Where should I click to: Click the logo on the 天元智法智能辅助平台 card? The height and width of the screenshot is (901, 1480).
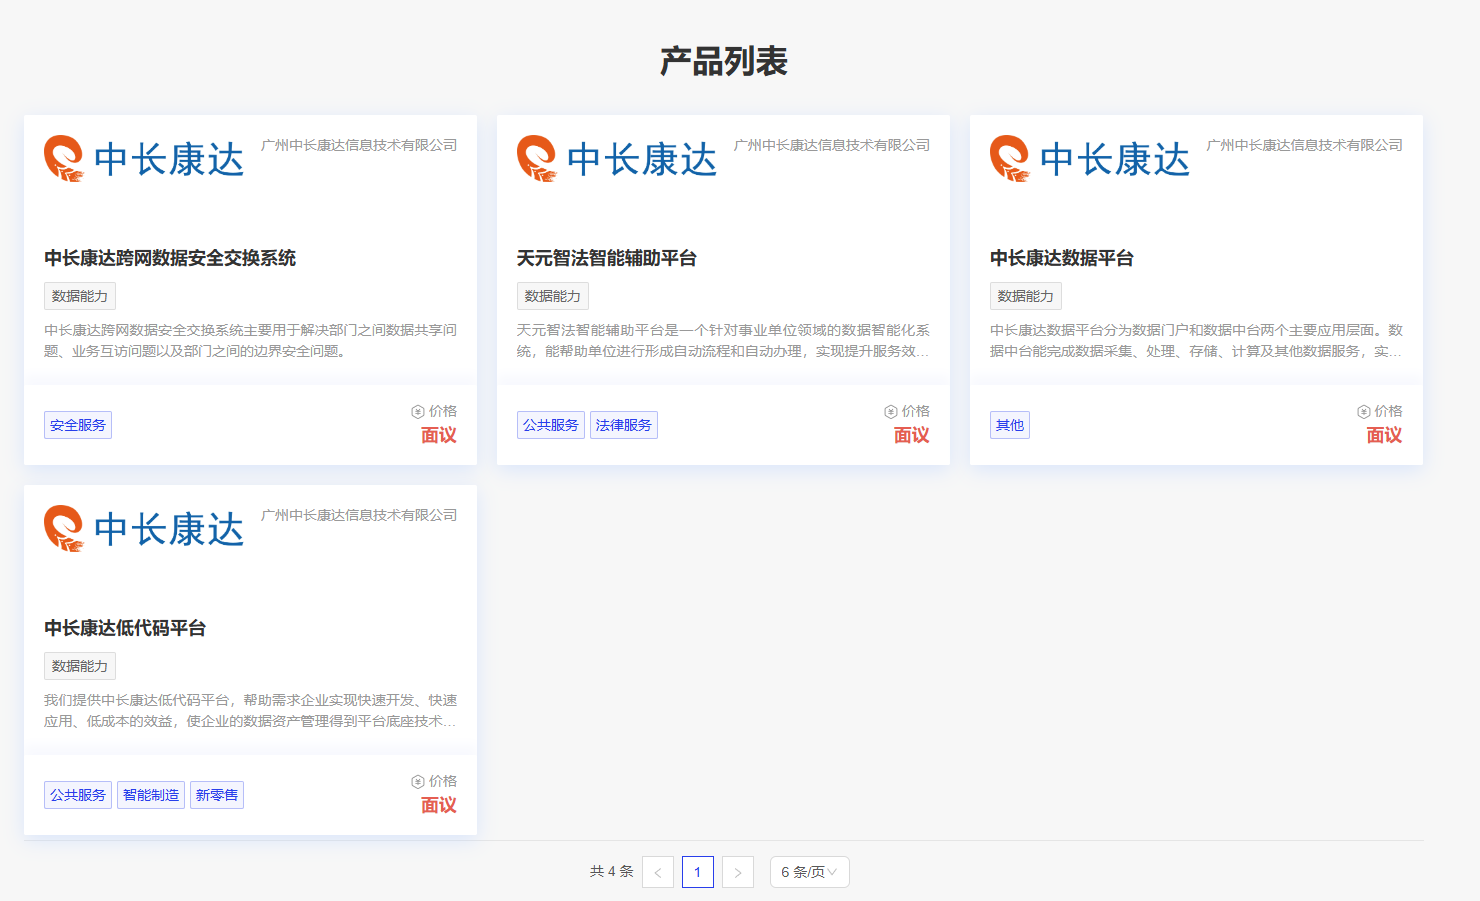[x=617, y=159]
